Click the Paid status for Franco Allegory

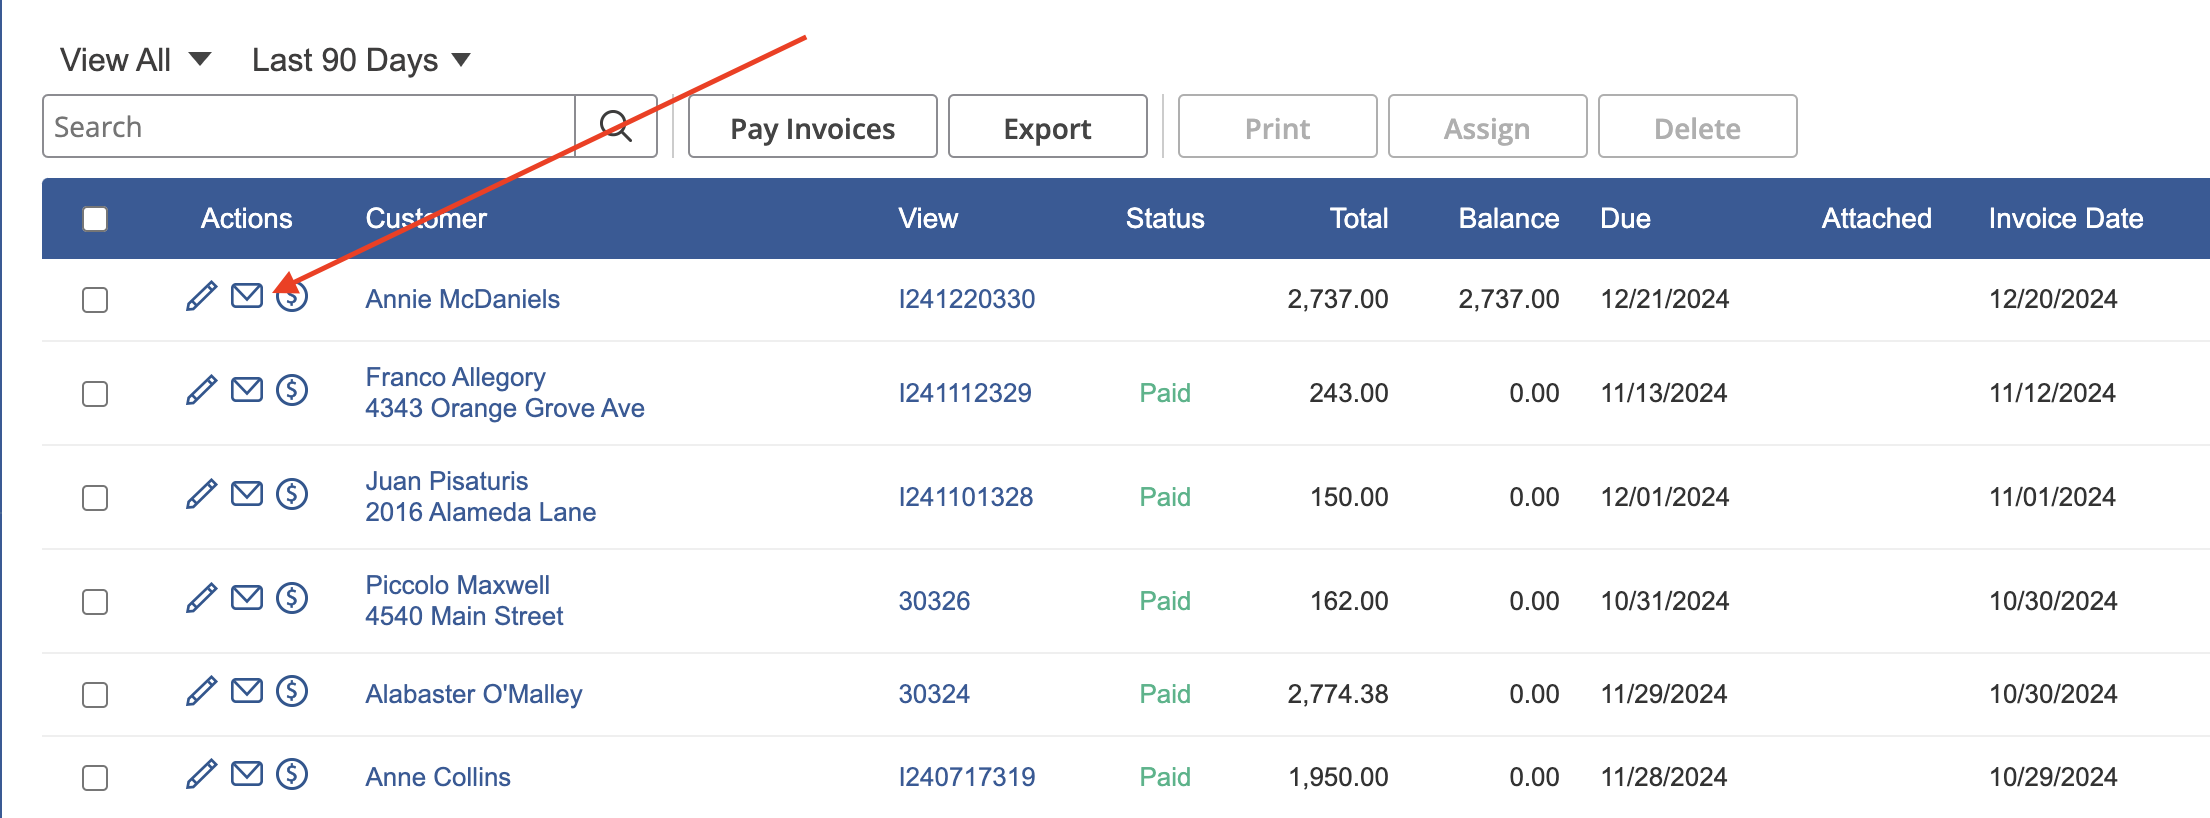pos(1165,393)
